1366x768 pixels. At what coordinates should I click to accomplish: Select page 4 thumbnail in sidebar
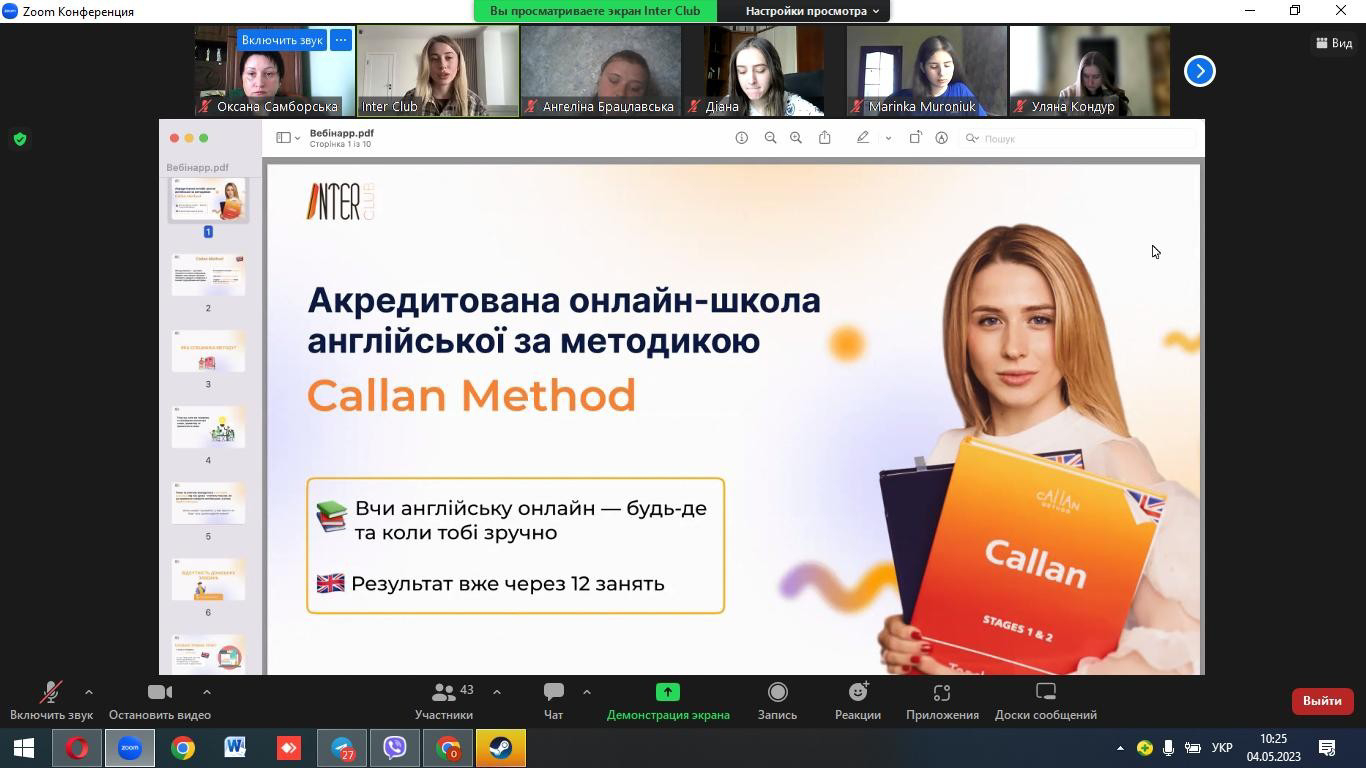click(208, 426)
